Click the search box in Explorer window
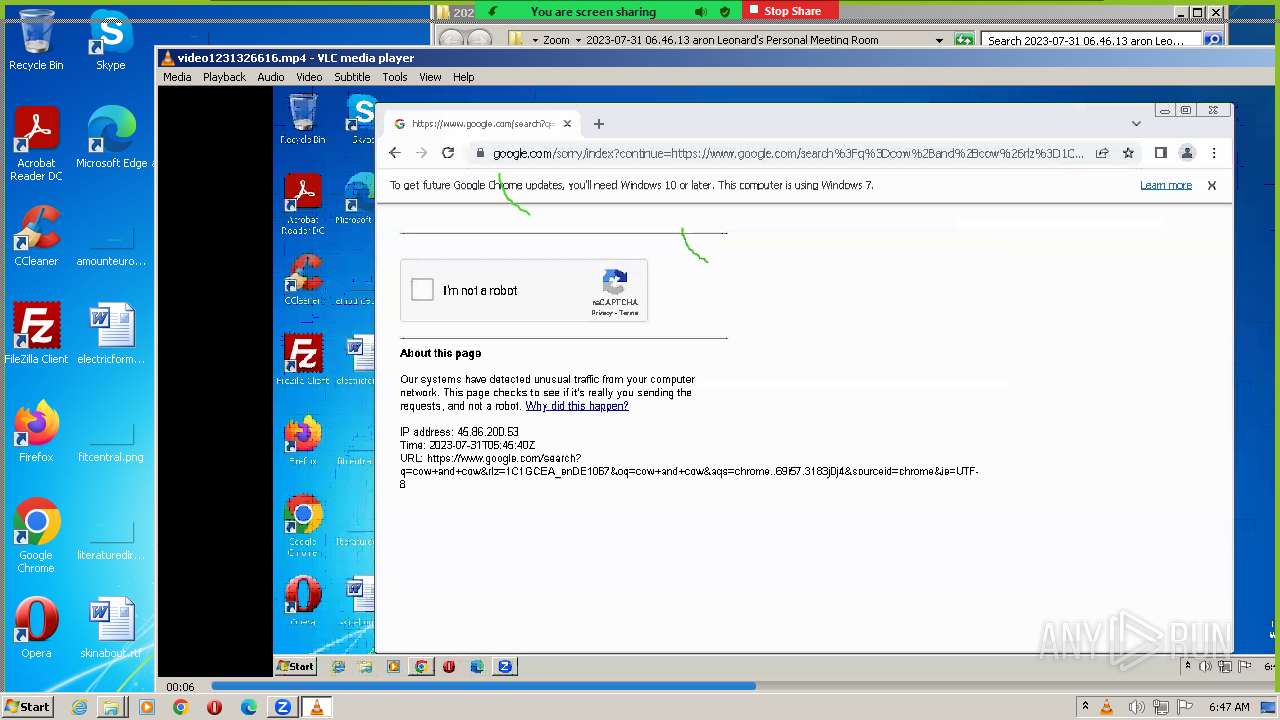The image size is (1280, 720). (1092, 40)
